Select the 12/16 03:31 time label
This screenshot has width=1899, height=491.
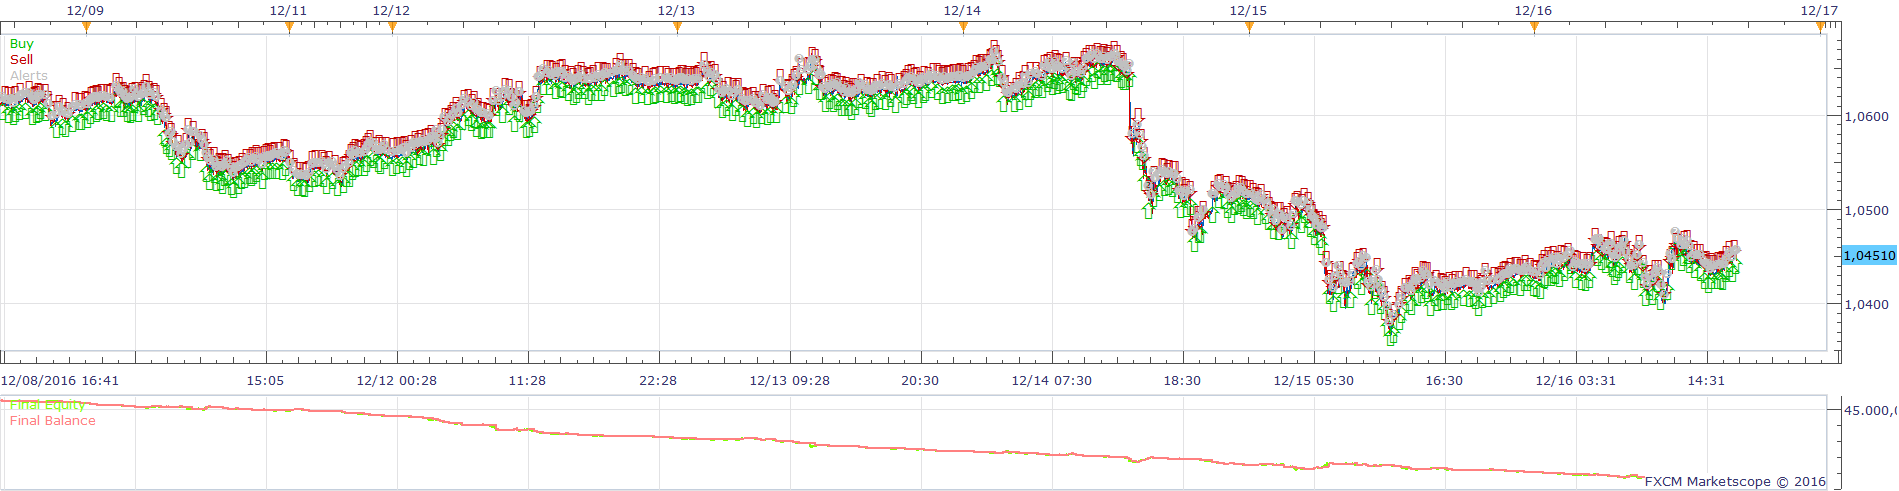point(1576,381)
